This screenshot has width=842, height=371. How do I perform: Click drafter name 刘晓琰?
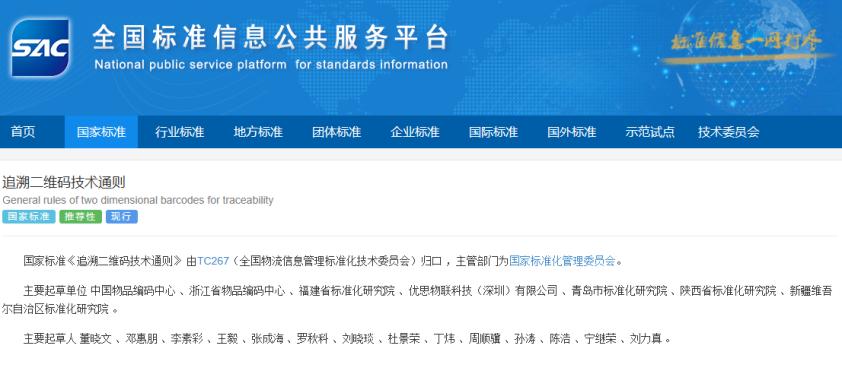tap(358, 339)
